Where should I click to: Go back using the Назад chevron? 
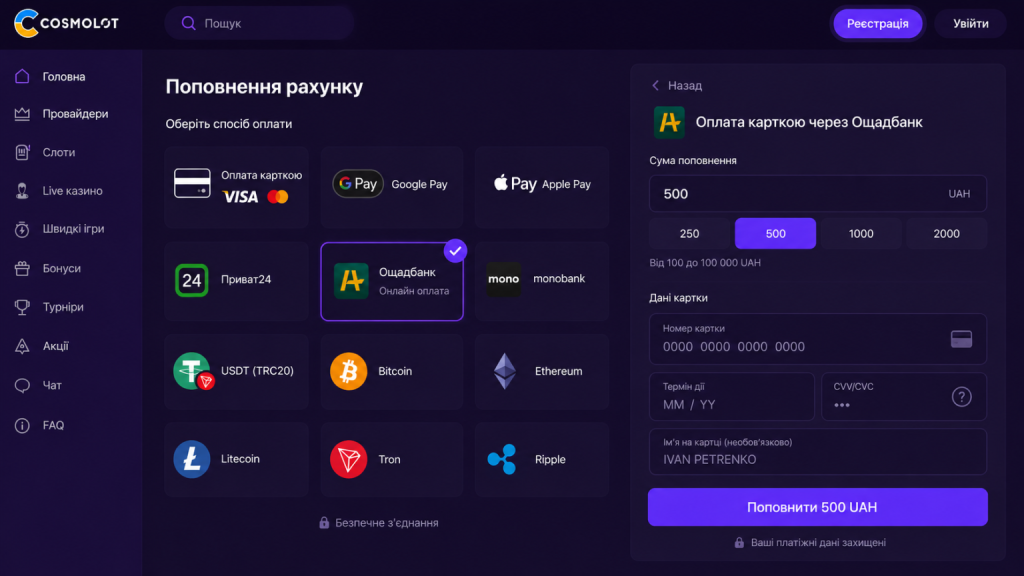(656, 86)
